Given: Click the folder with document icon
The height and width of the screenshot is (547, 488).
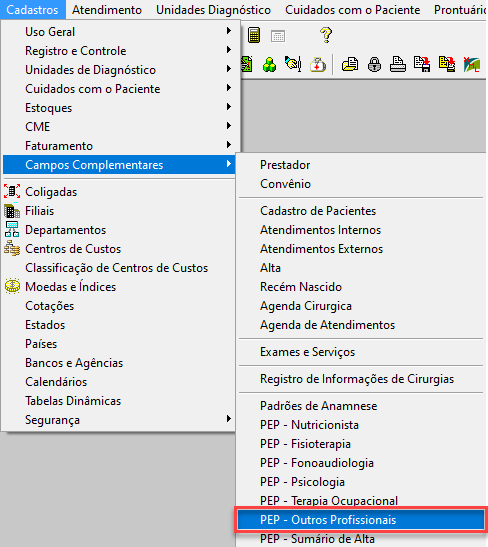Looking at the screenshot, I should pos(350,65).
